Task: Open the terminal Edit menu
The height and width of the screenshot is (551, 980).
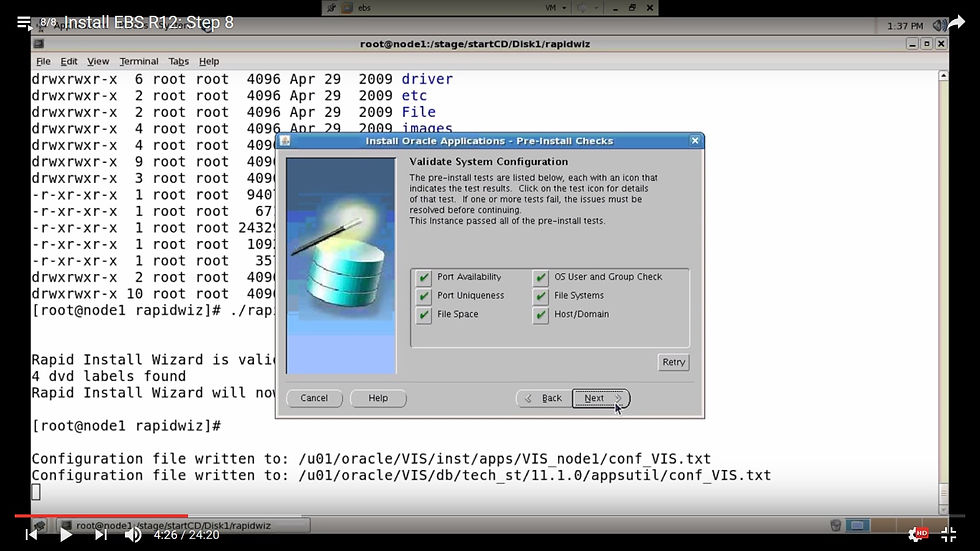Action: pyautogui.click(x=69, y=61)
